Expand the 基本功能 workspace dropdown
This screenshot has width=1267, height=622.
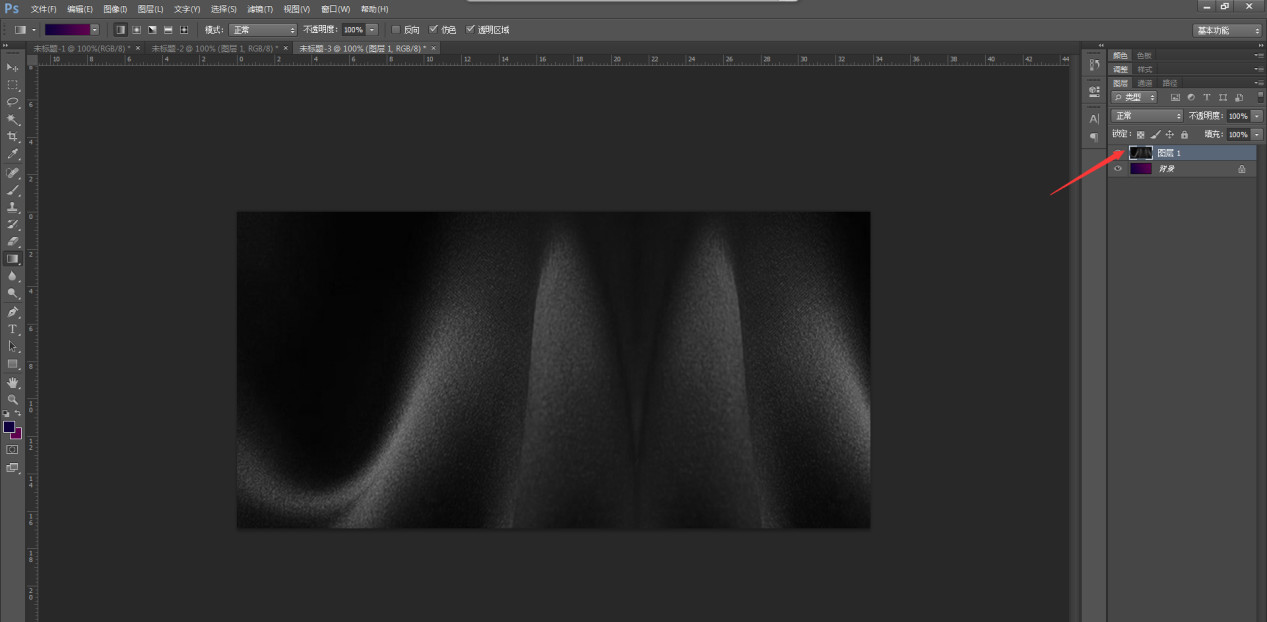pyautogui.click(x=1227, y=30)
